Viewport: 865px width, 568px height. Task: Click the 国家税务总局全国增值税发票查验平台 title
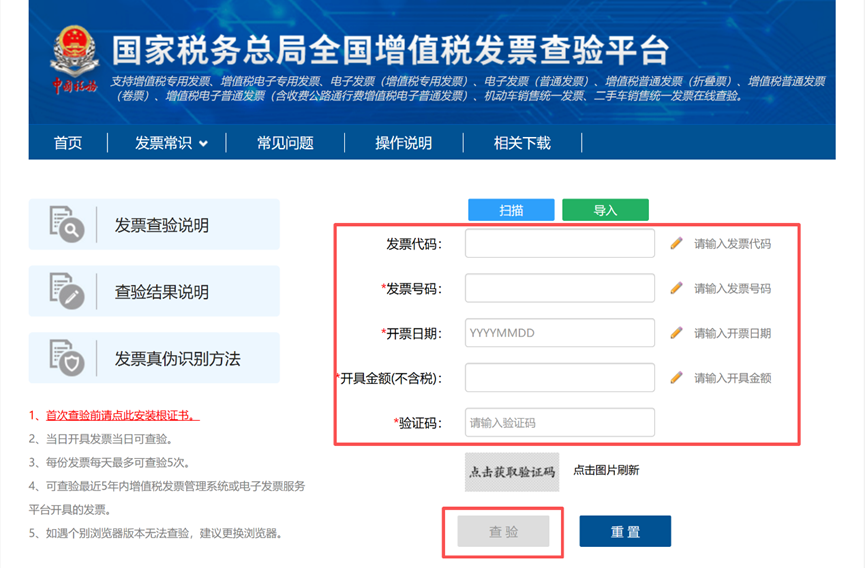click(390, 50)
